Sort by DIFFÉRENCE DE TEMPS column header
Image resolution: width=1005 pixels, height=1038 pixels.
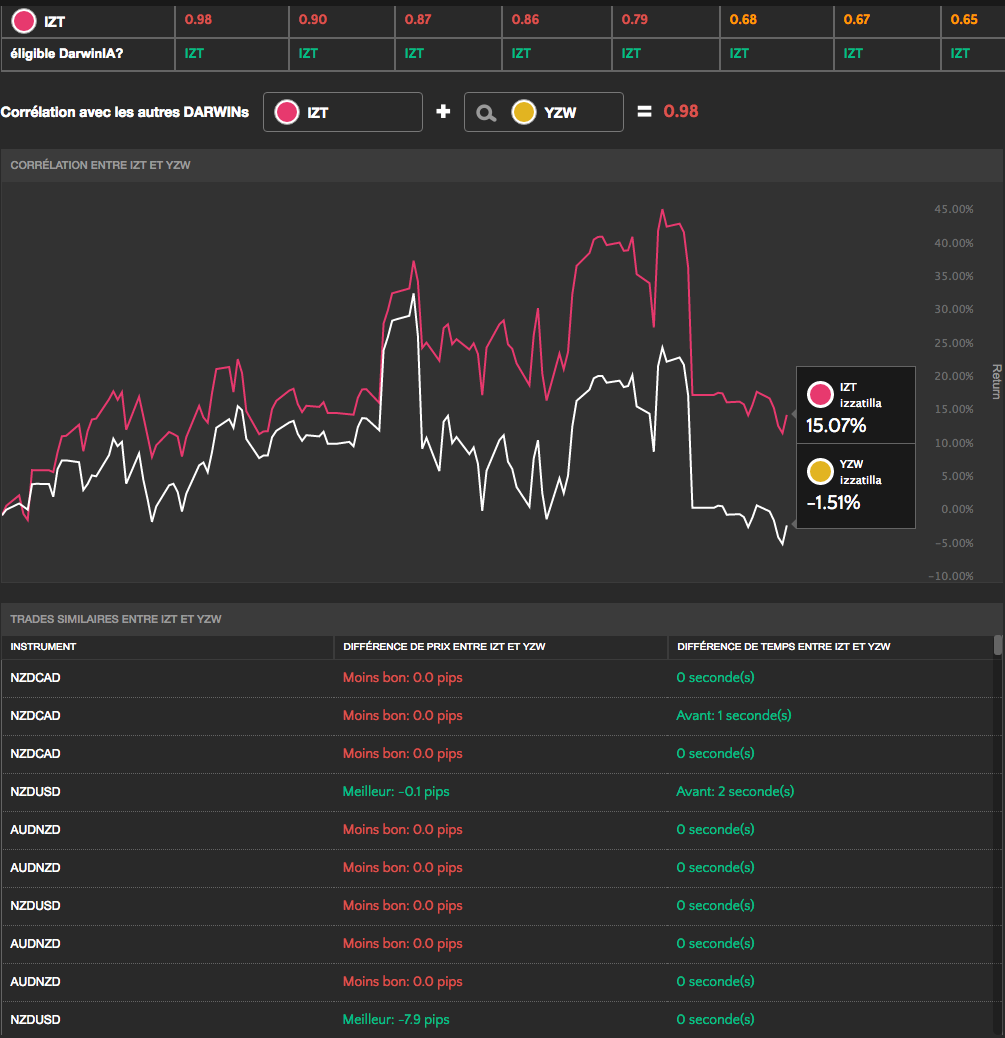[x=783, y=647]
